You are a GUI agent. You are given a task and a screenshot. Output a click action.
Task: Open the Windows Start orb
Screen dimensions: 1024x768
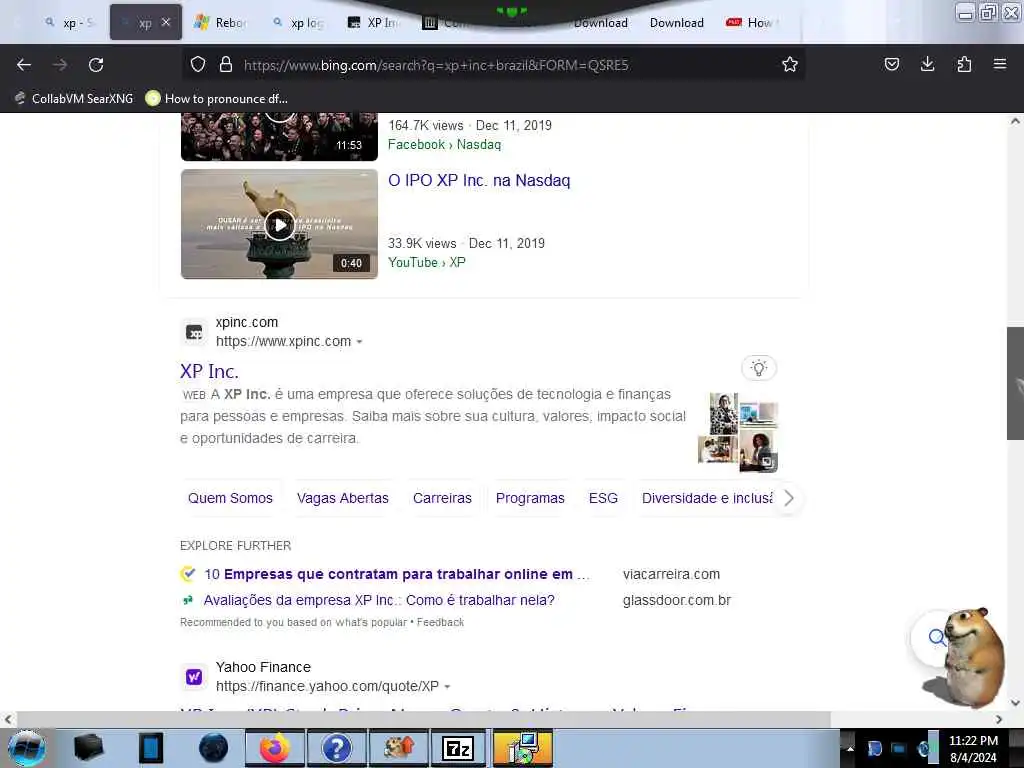(26, 748)
